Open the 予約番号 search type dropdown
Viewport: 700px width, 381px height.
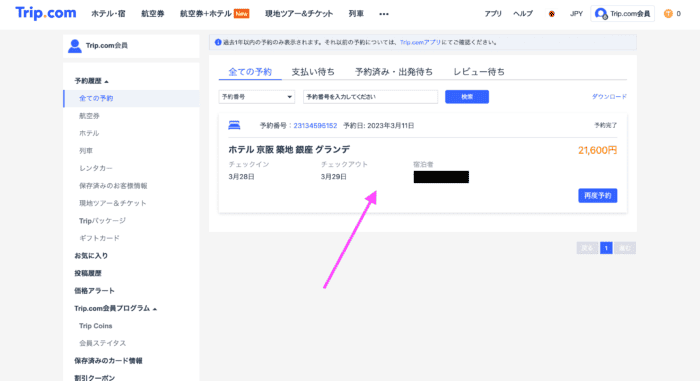tap(257, 97)
